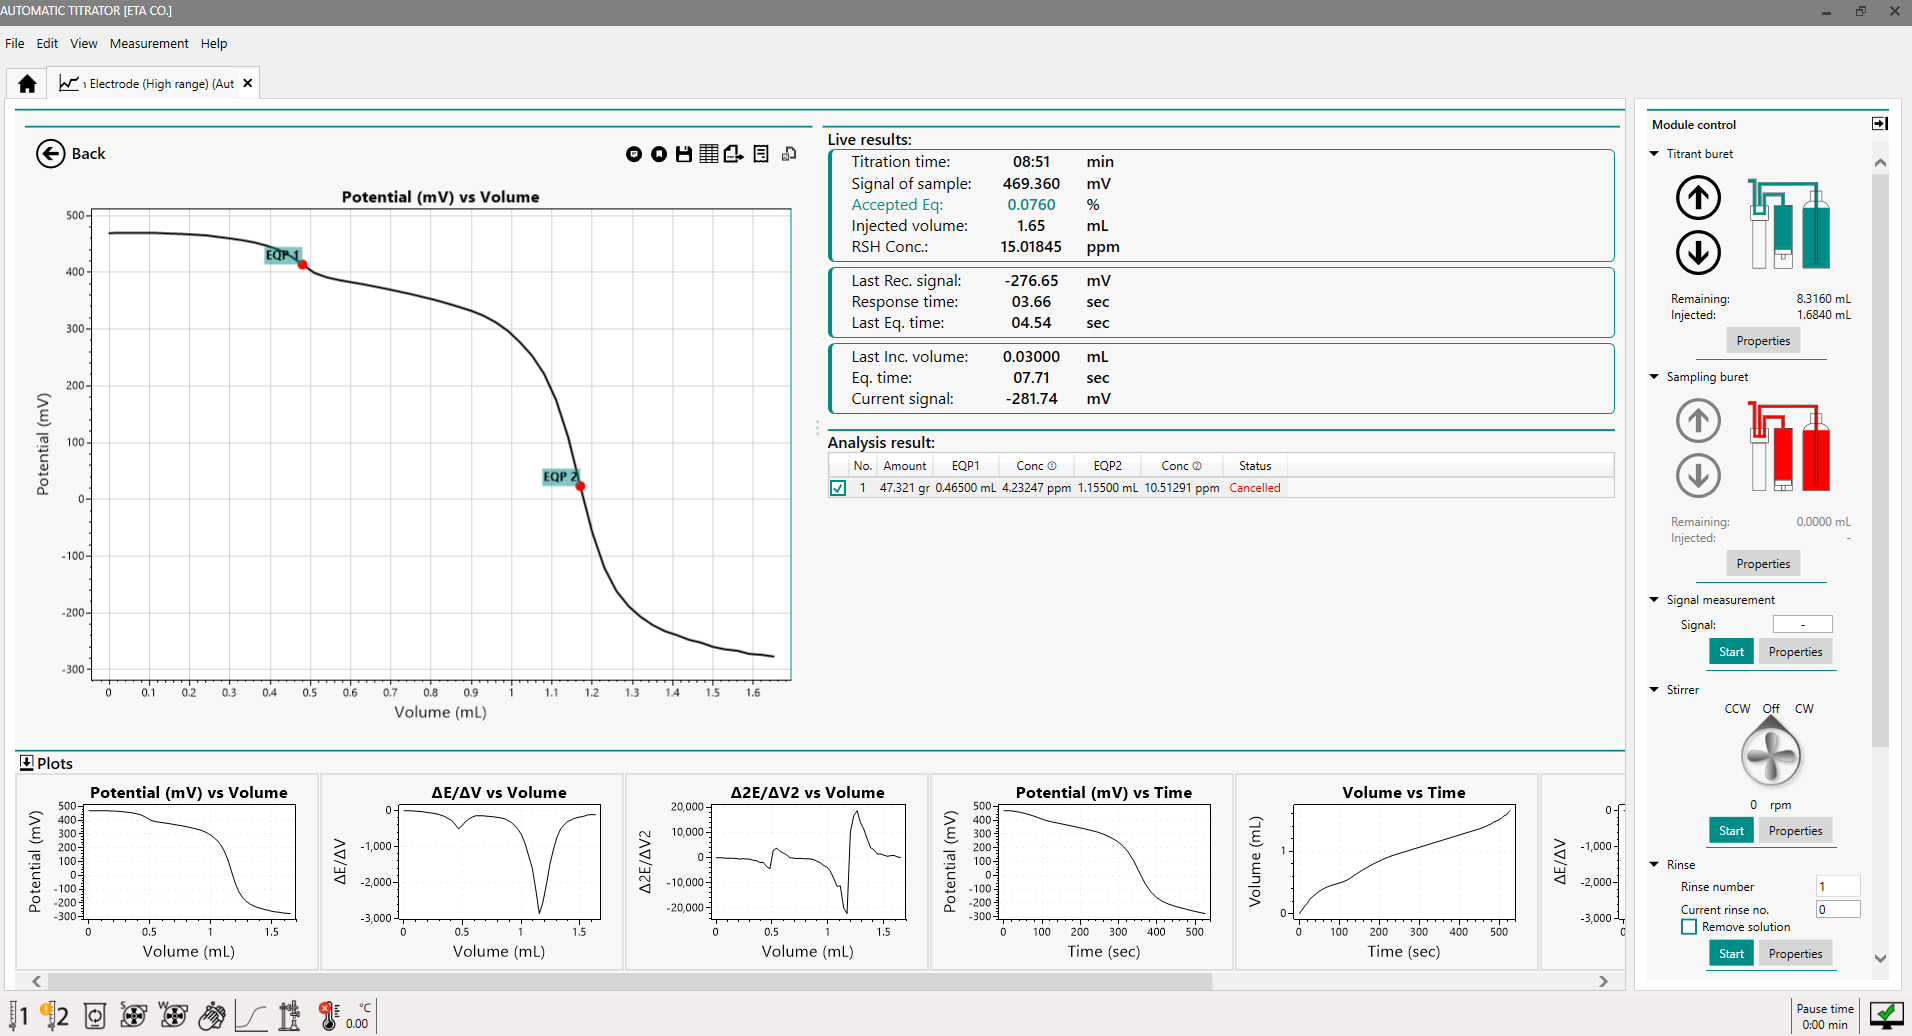Collapse the Plots panel

[27, 763]
